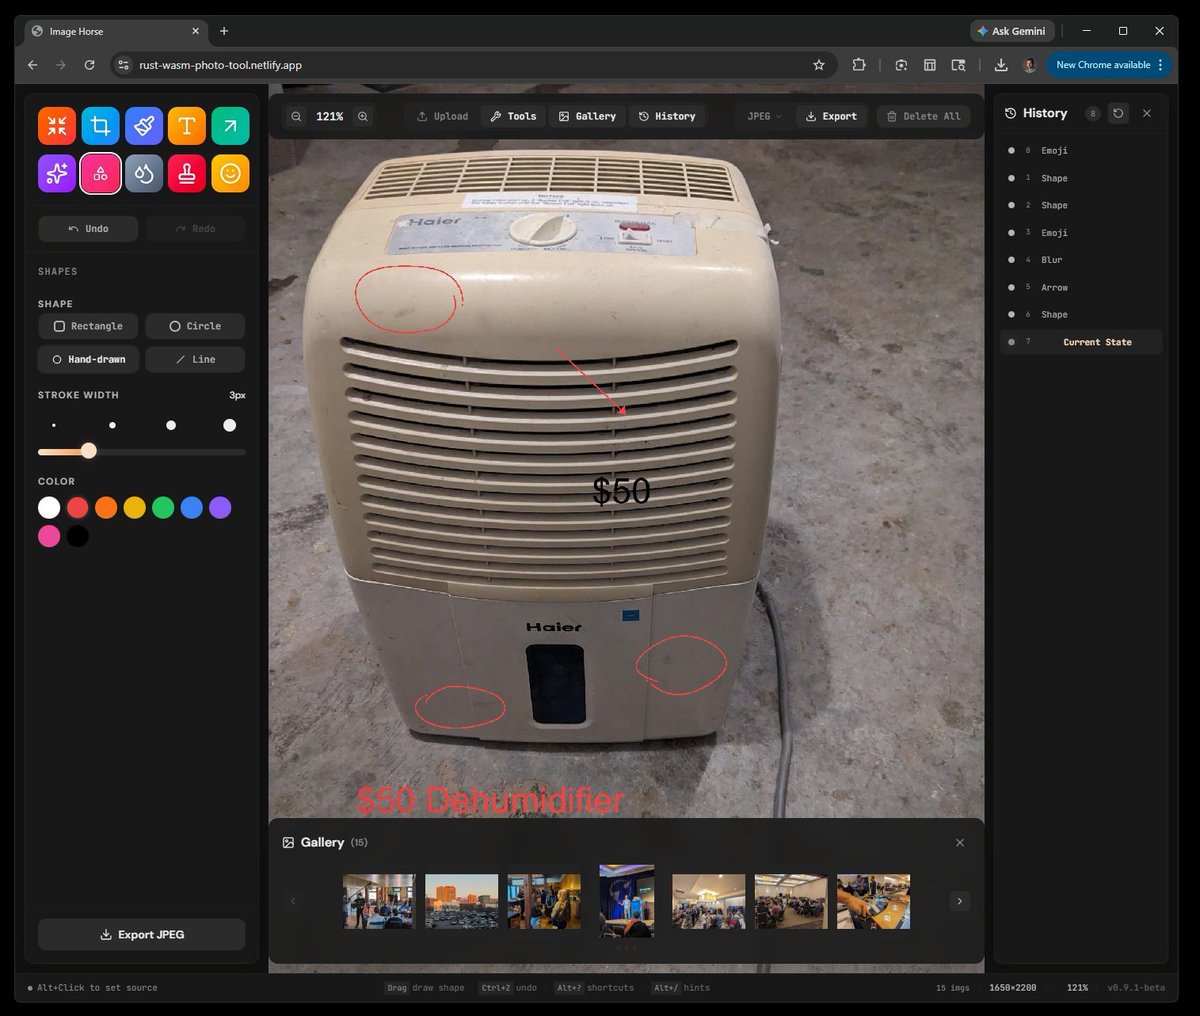The image size is (1200, 1016).
Task: Toggle the History panel button
Action: [x=667, y=116]
